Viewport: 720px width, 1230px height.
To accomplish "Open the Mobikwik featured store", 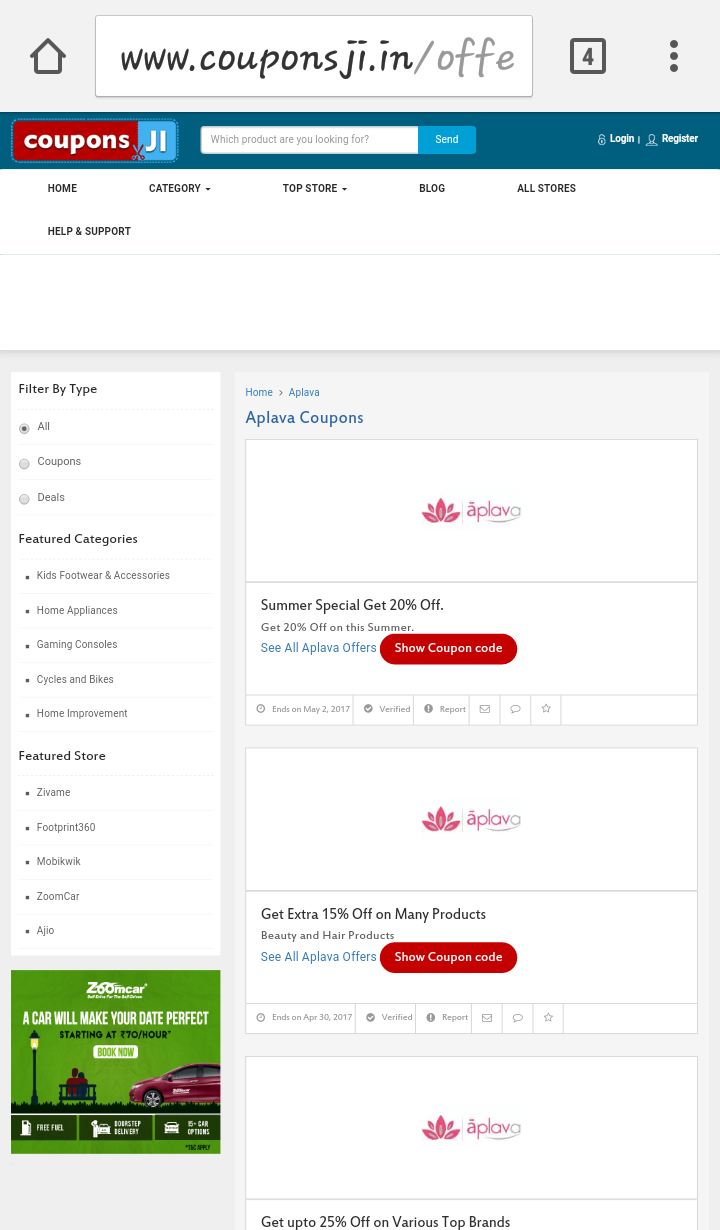I will (x=59, y=862).
